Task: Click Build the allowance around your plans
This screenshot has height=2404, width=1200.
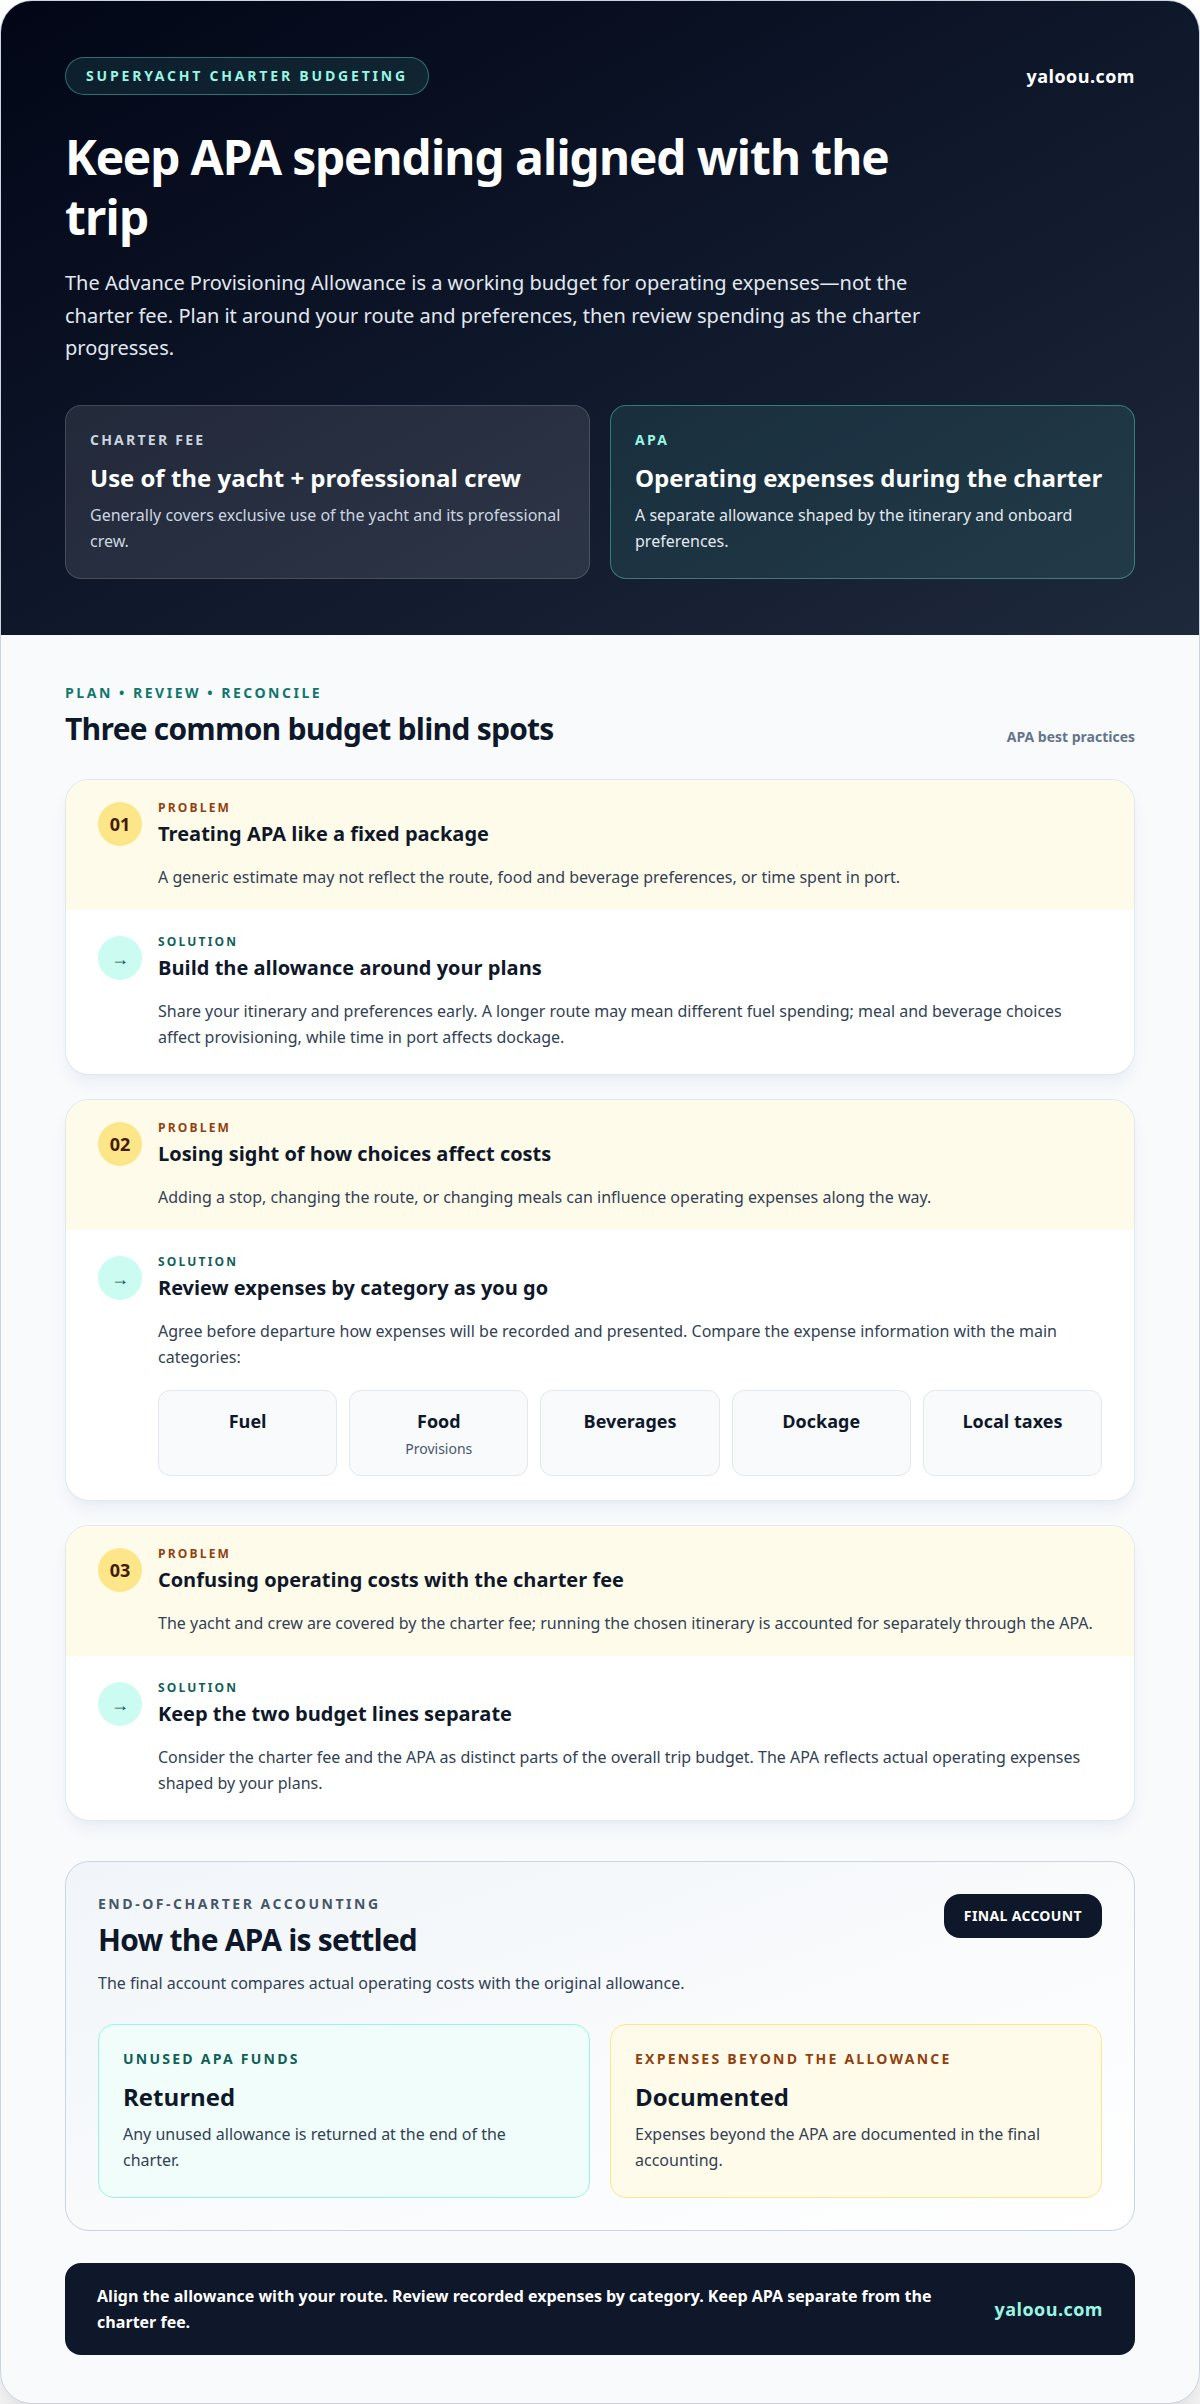Action: click(x=349, y=968)
